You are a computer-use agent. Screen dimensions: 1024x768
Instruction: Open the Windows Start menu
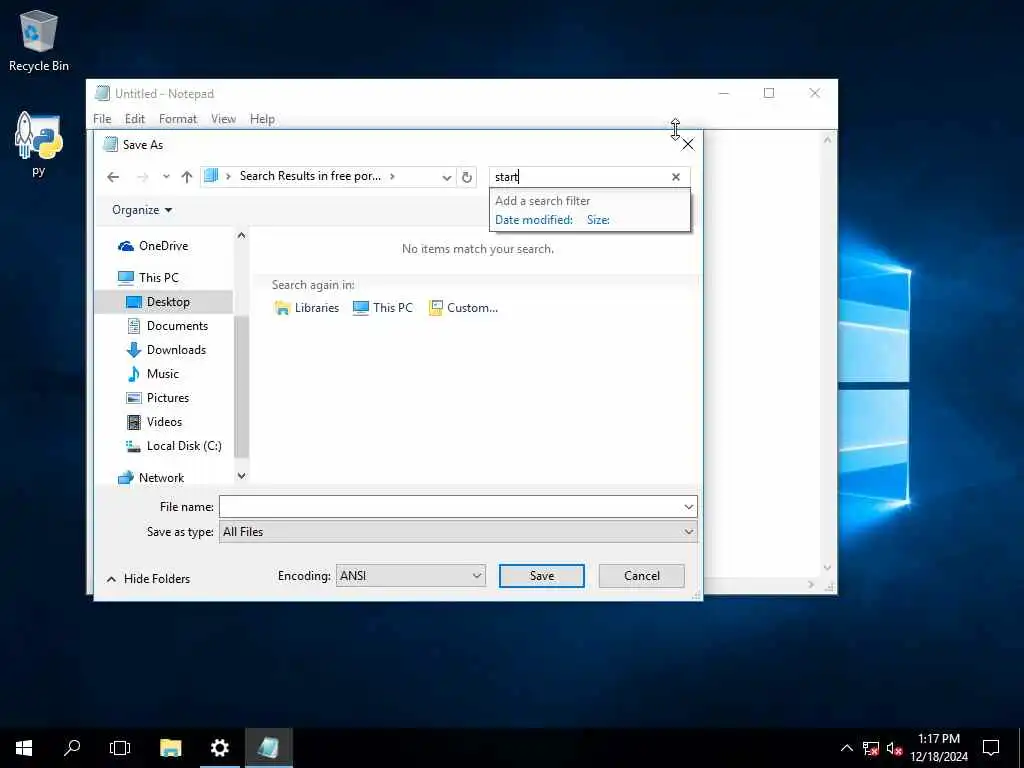pyautogui.click(x=24, y=748)
